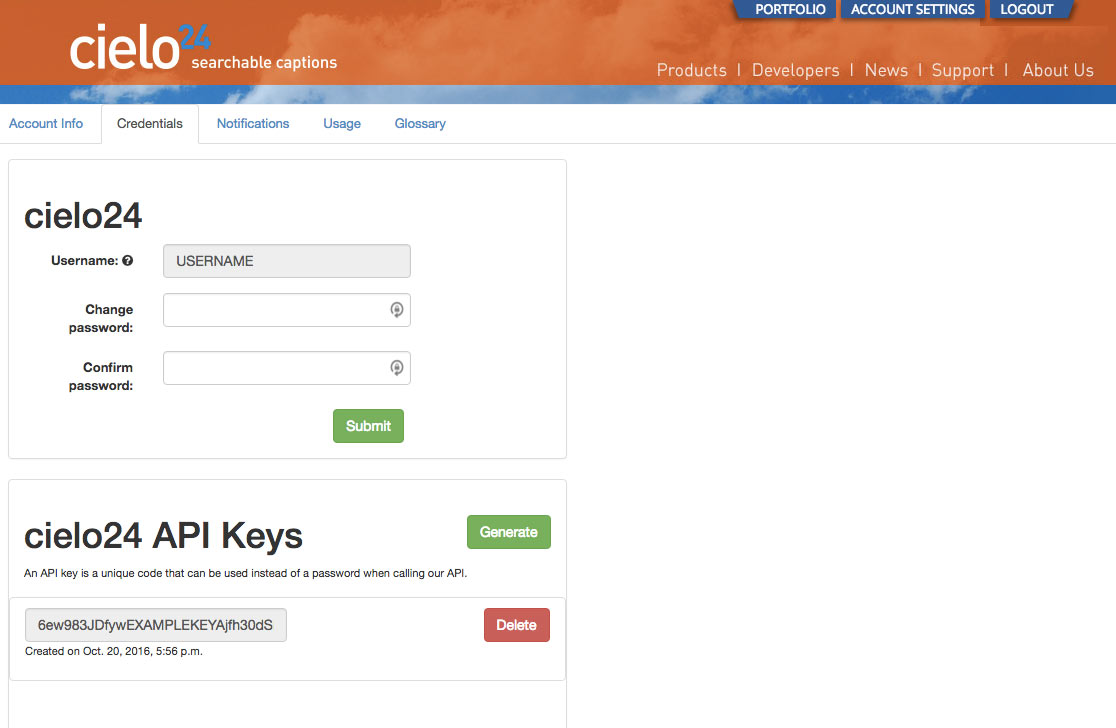Click key icon in Confirm password field
The image size is (1116, 728).
[396, 368]
